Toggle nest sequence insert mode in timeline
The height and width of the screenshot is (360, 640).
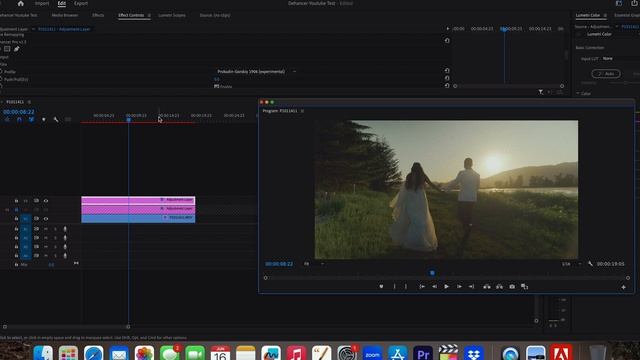7,120
